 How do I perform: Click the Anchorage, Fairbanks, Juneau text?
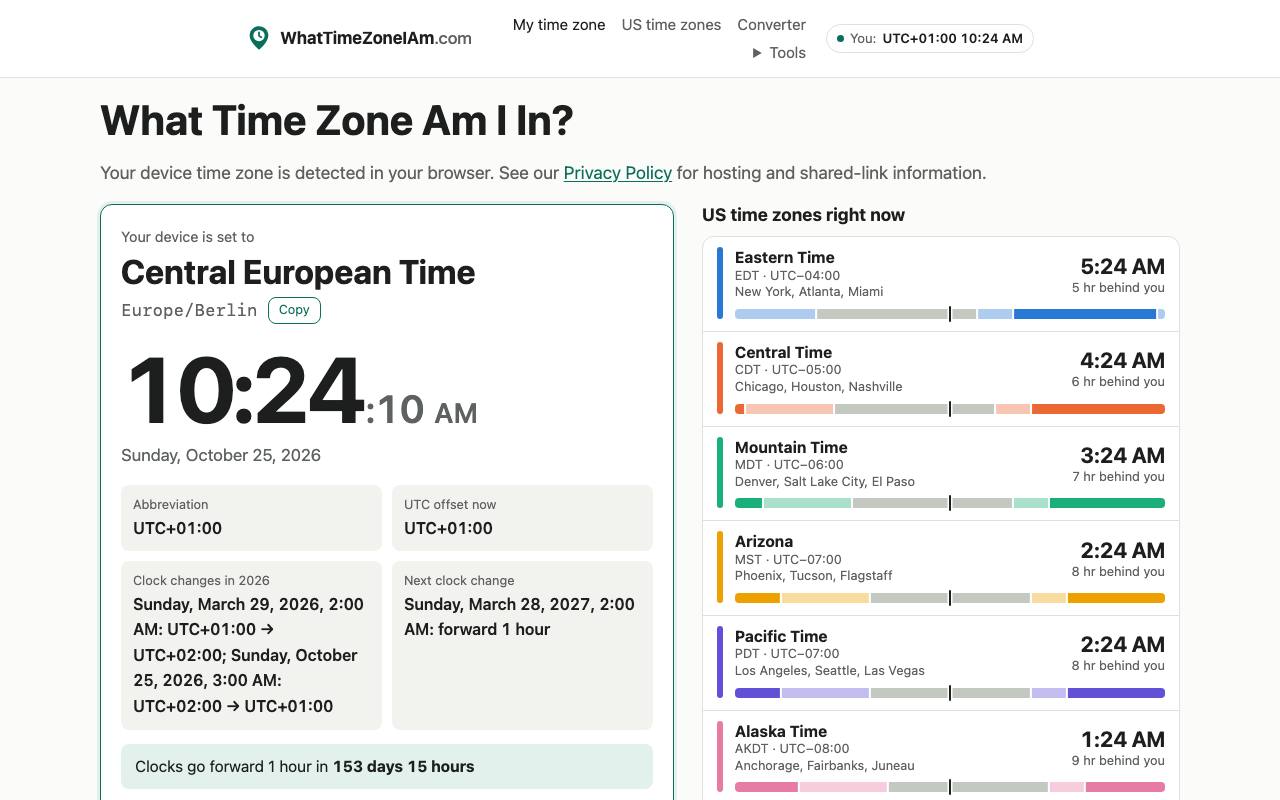click(x=825, y=766)
